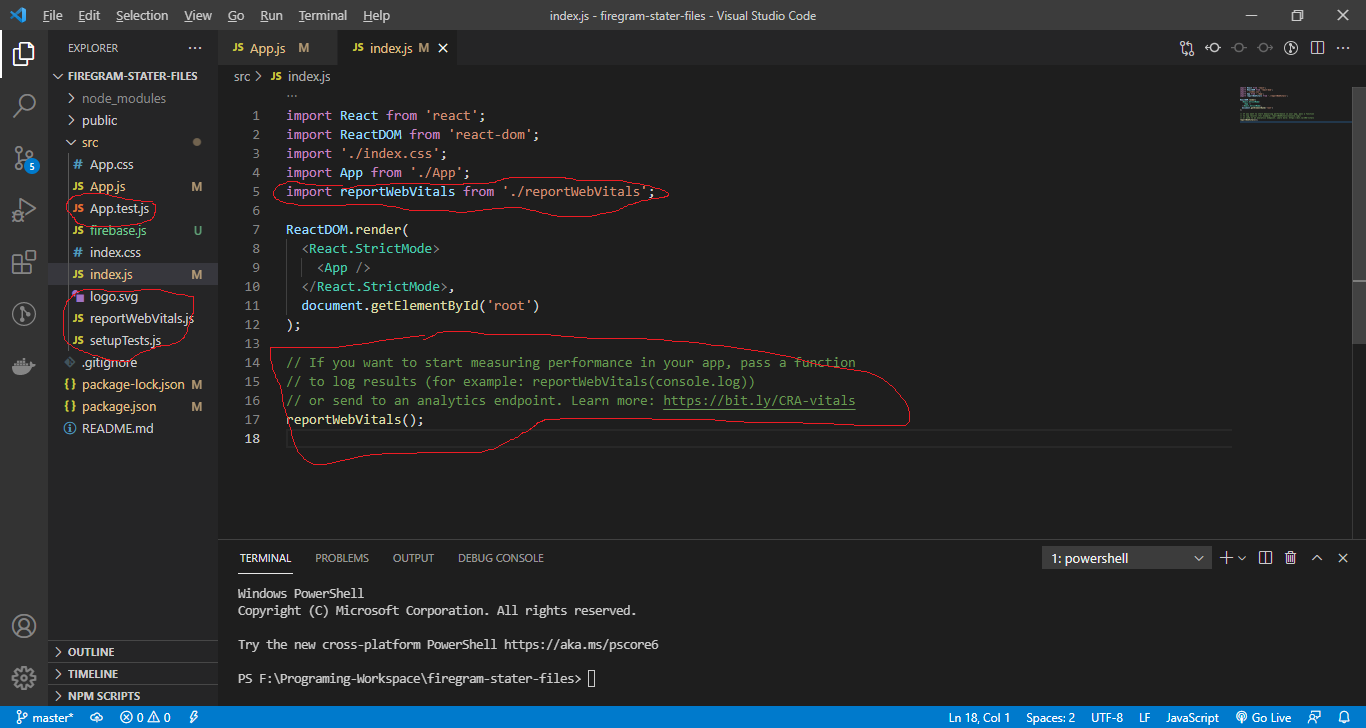Split the terminal panel

[1265, 558]
